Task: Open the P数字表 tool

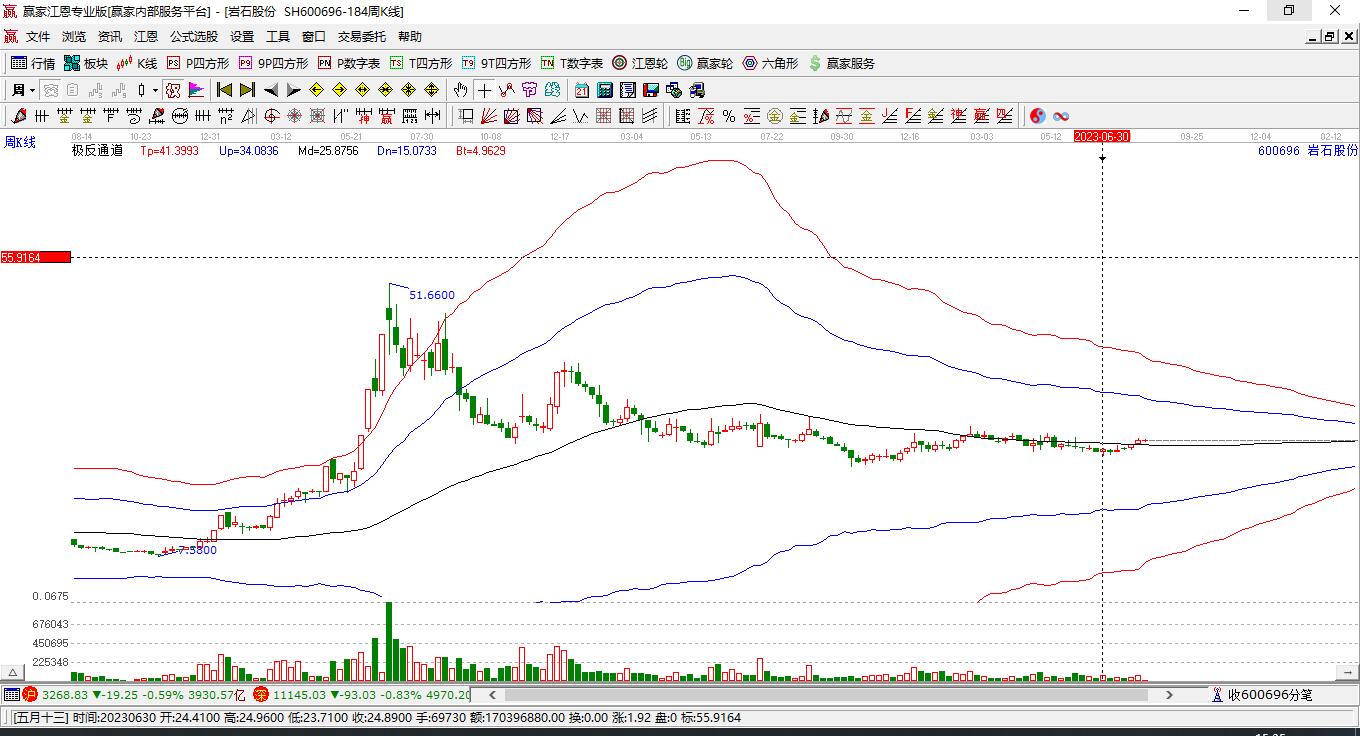Action: [x=349, y=63]
